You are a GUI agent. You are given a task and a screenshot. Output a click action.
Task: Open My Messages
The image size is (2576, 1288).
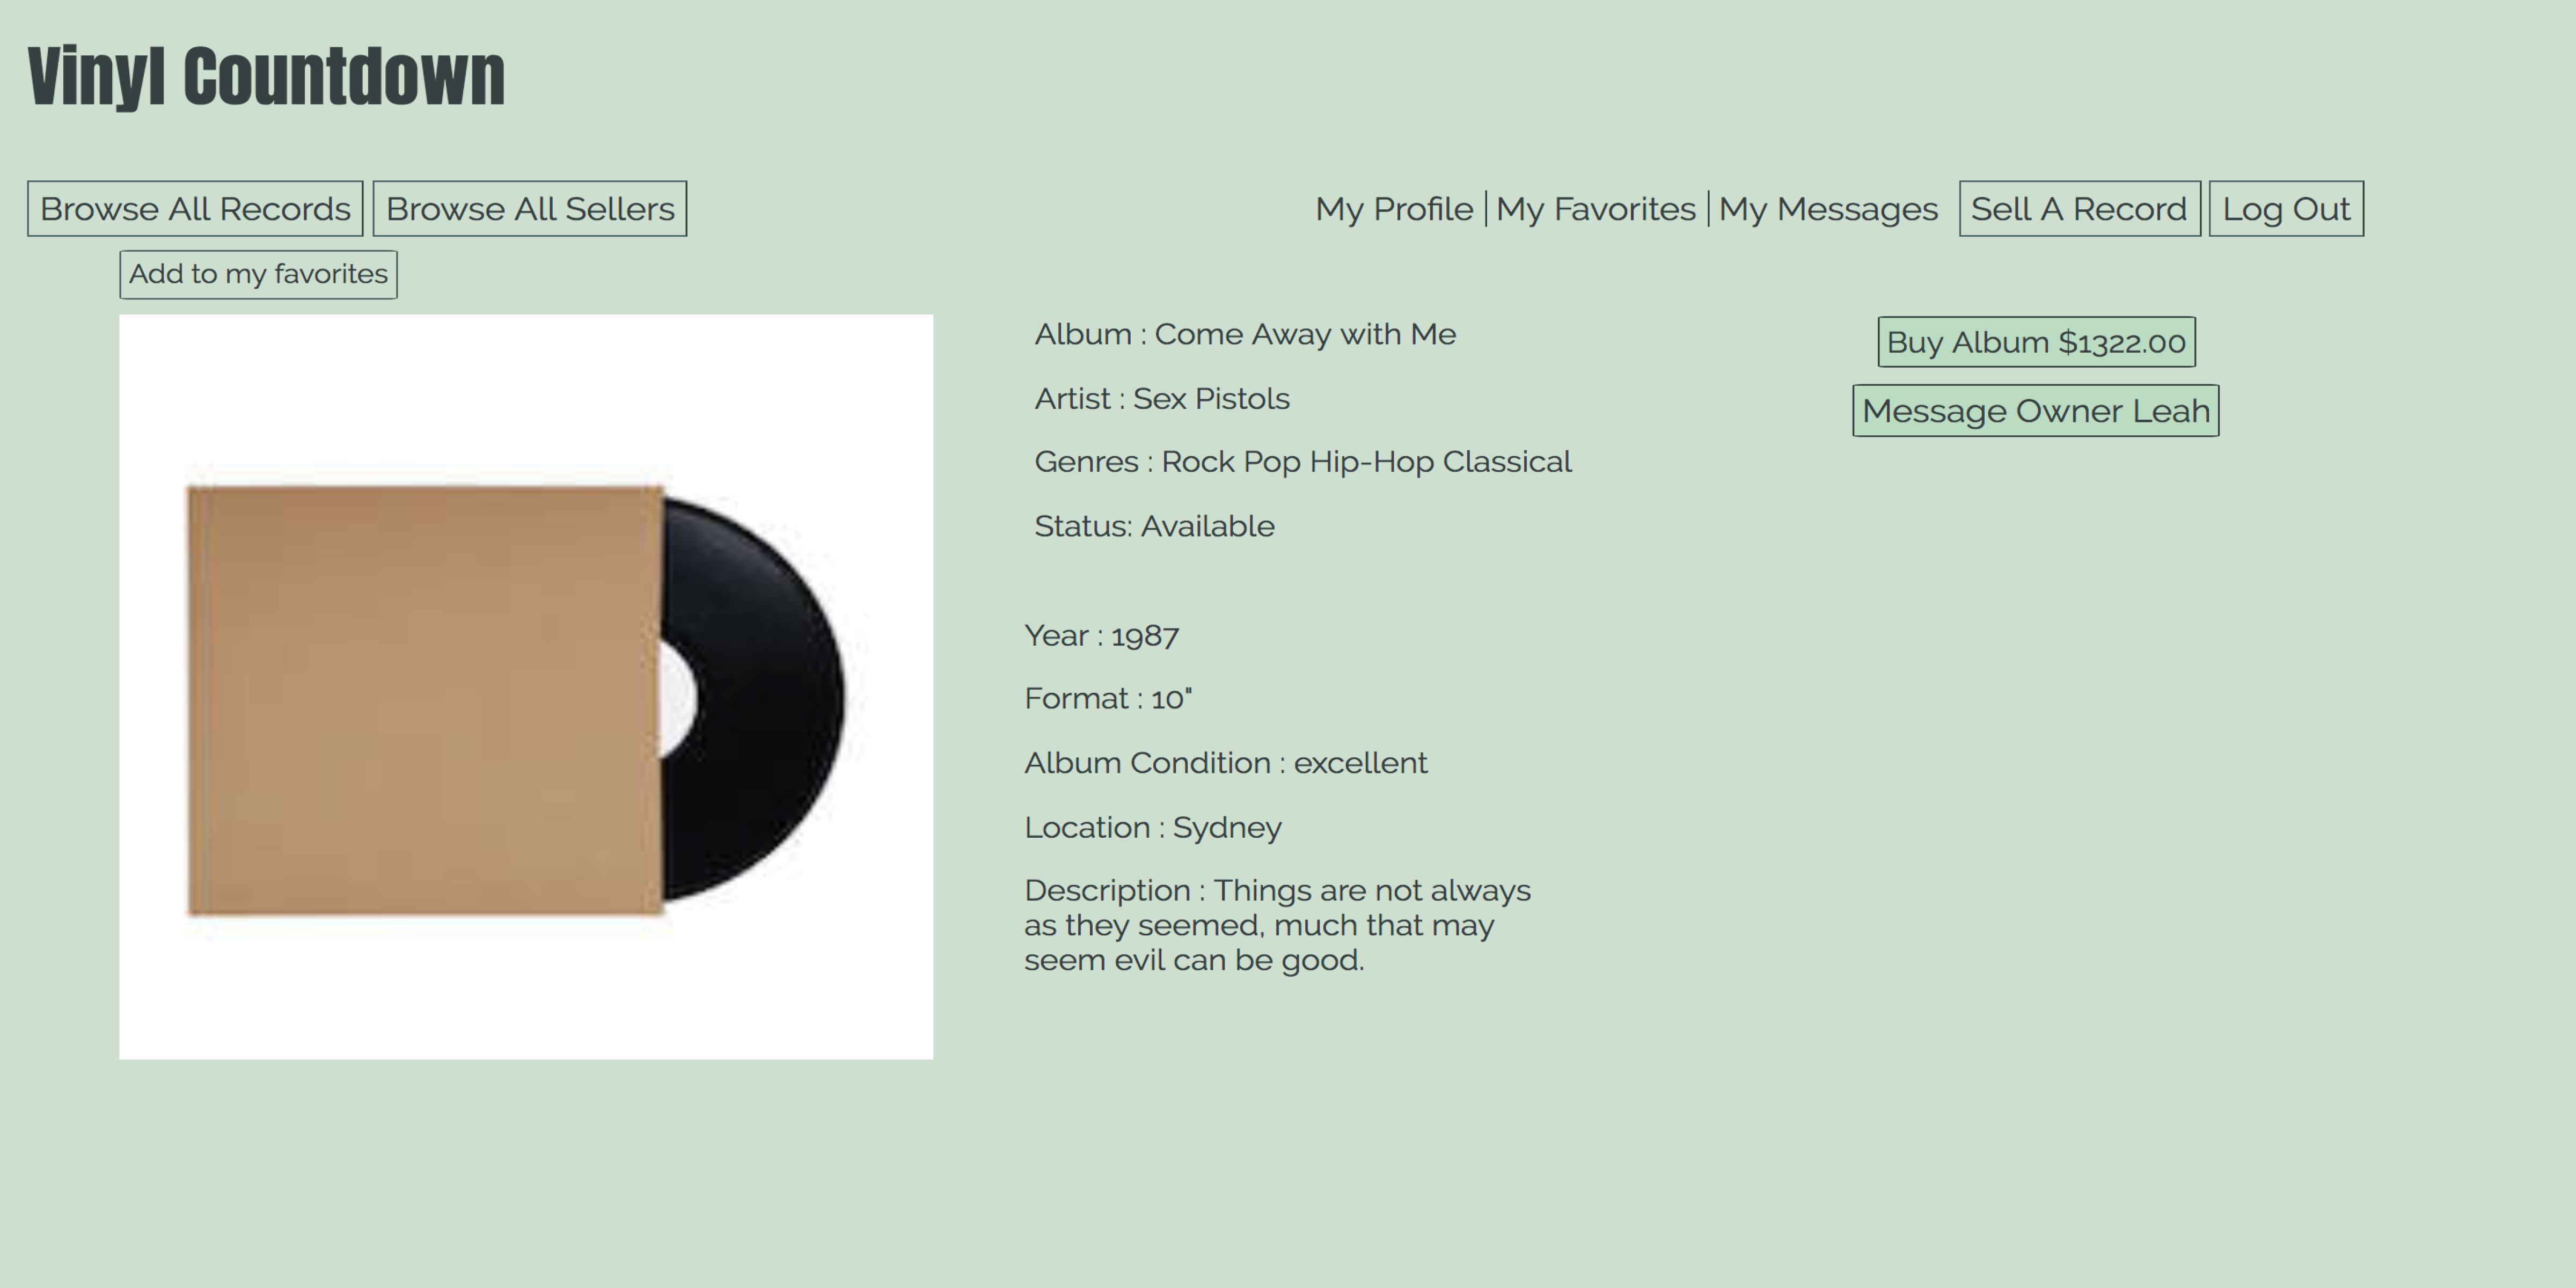point(1828,209)
